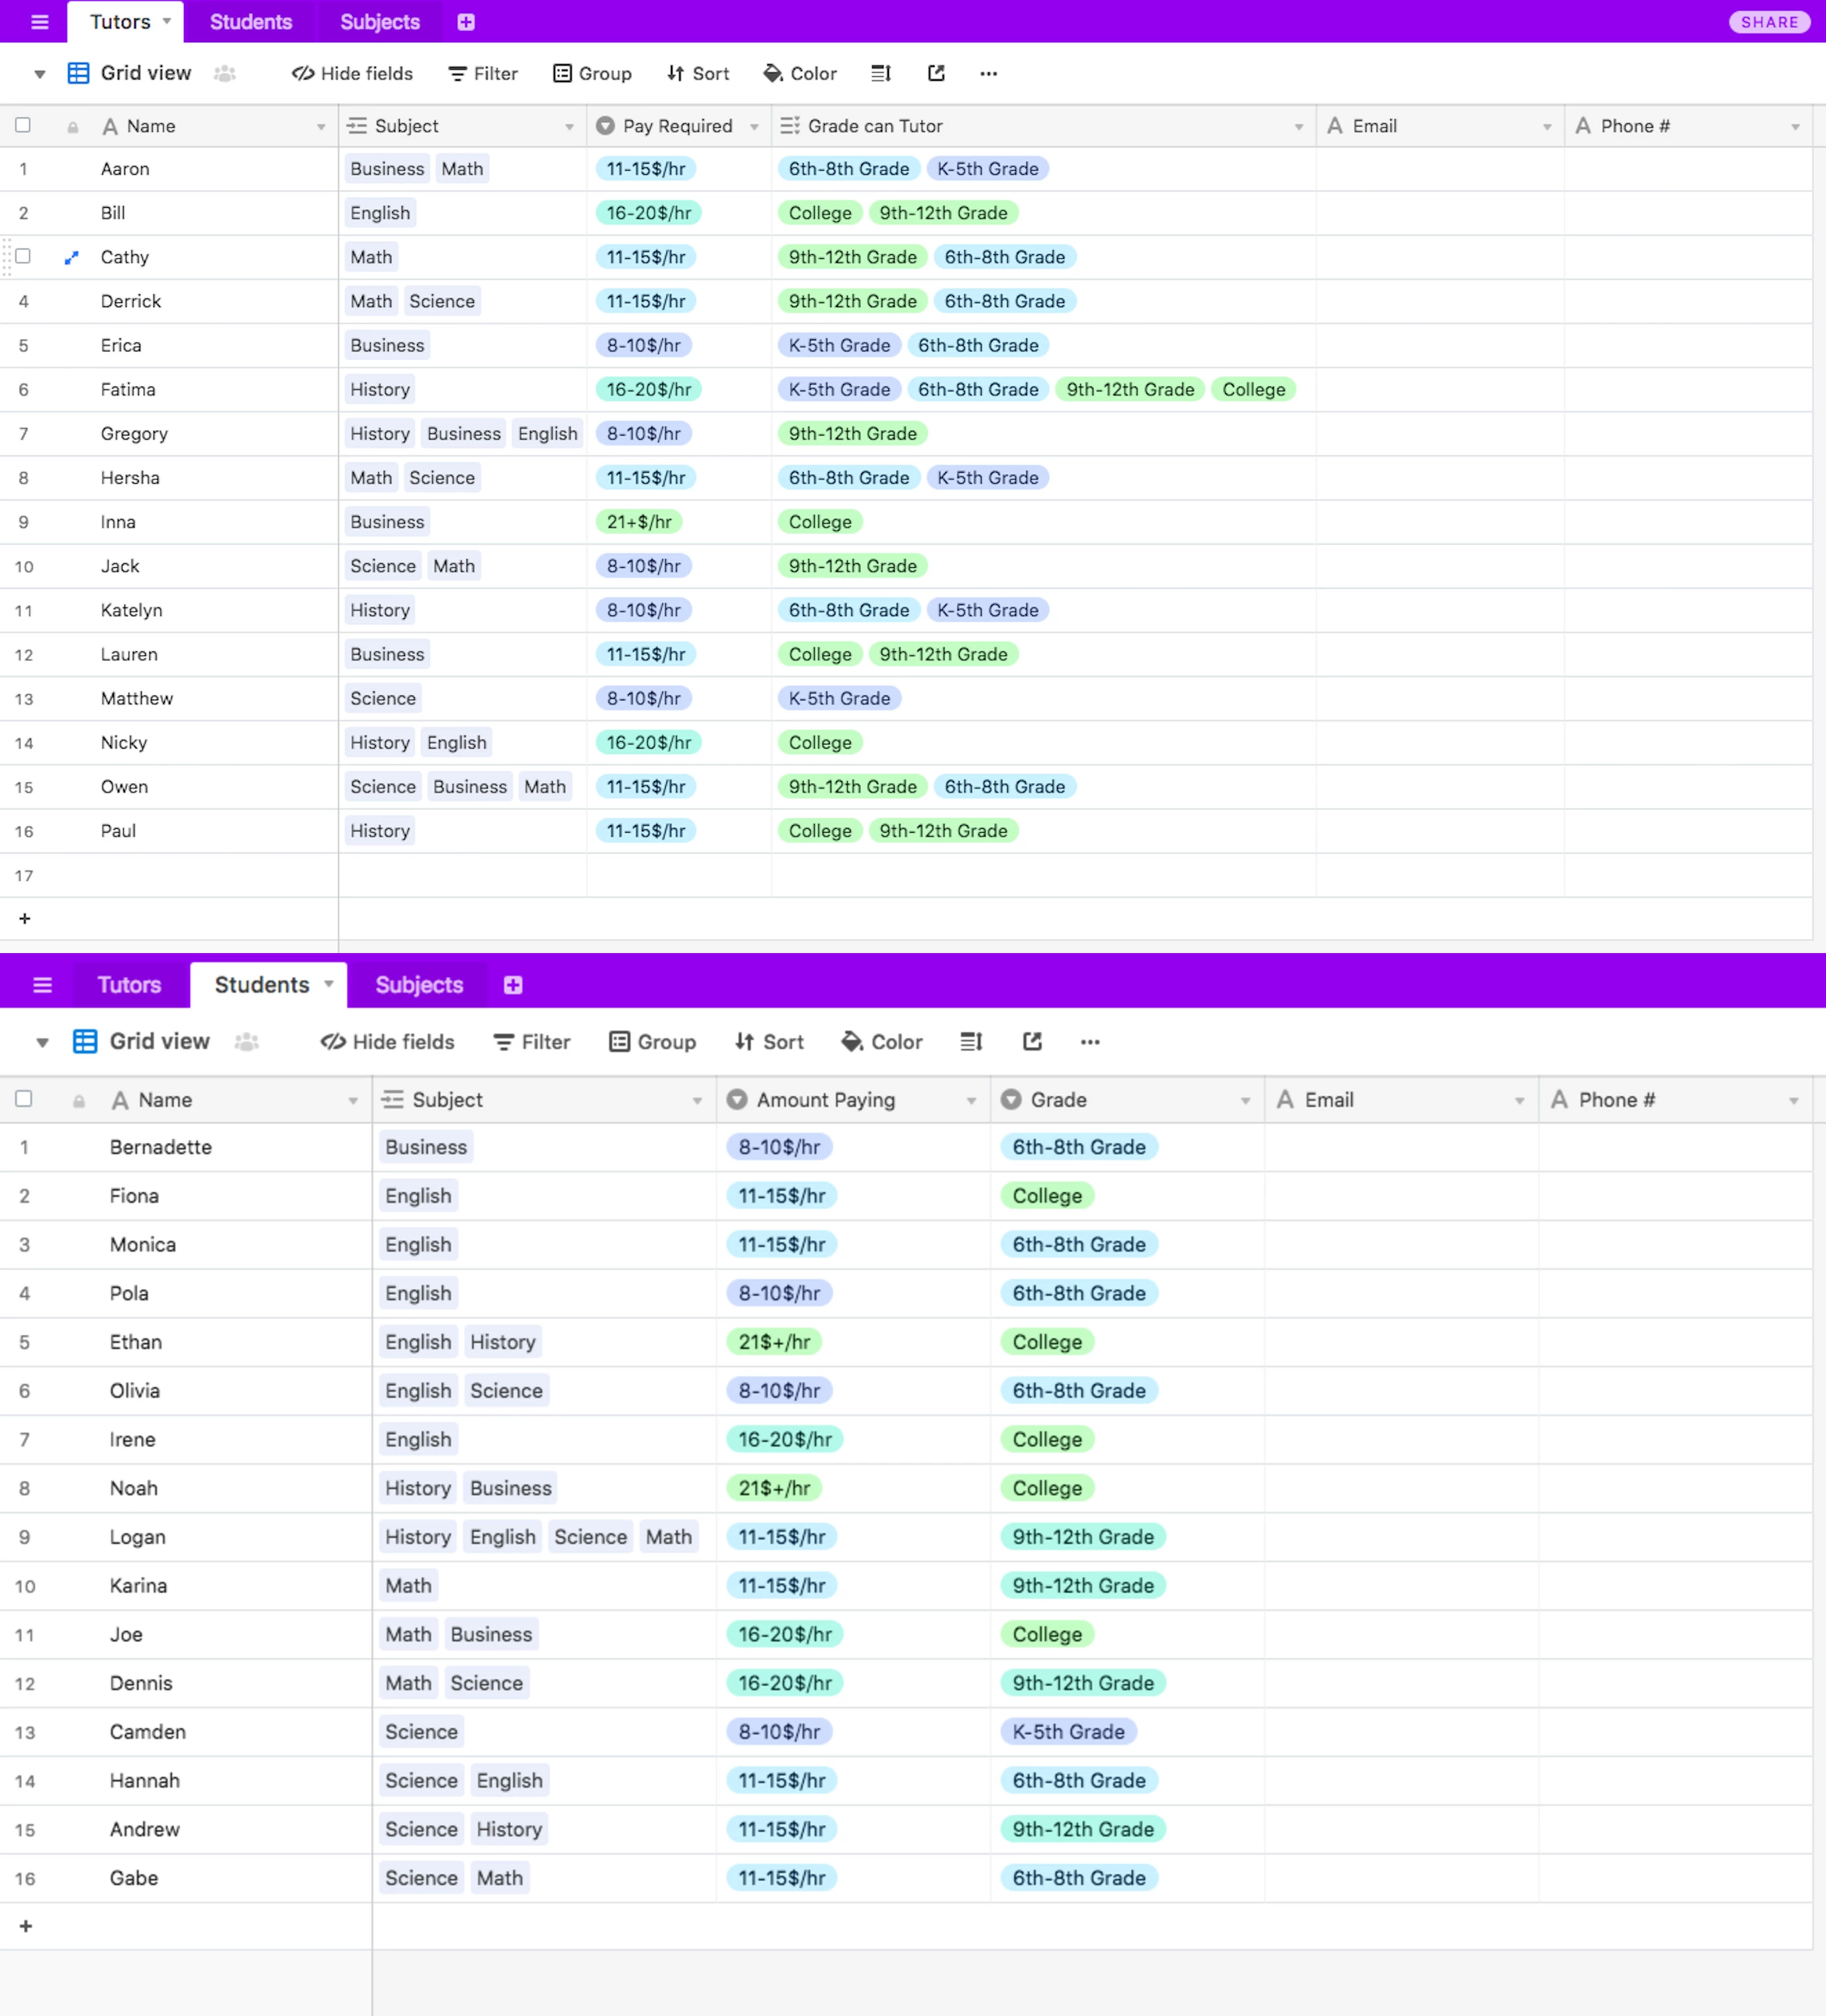This screenshot has width=1826, height=2016.
Task: Click the share view icon in Students toolbar
Action: pos(1032,1042)
